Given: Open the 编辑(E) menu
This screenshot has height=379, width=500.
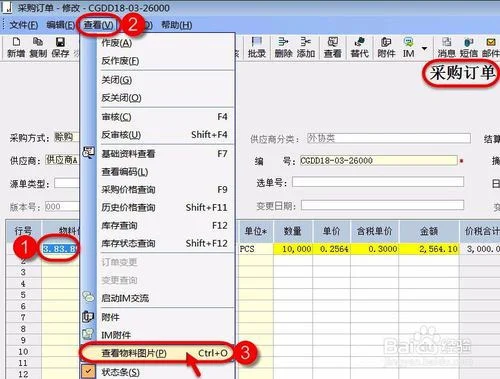Looking at the screenshot, I should point(60,25).
